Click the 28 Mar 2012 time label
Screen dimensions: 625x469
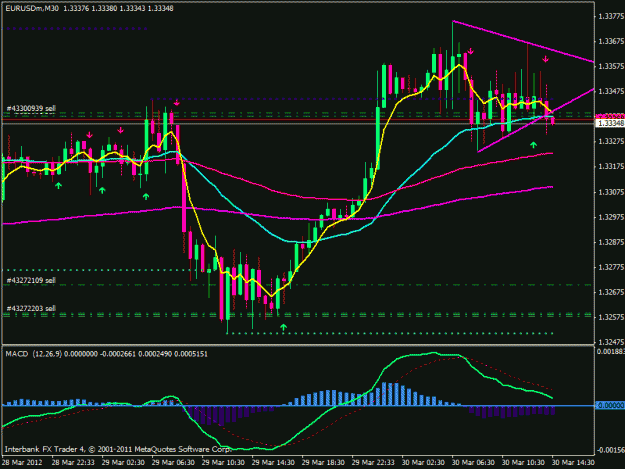tap(22, 463)
